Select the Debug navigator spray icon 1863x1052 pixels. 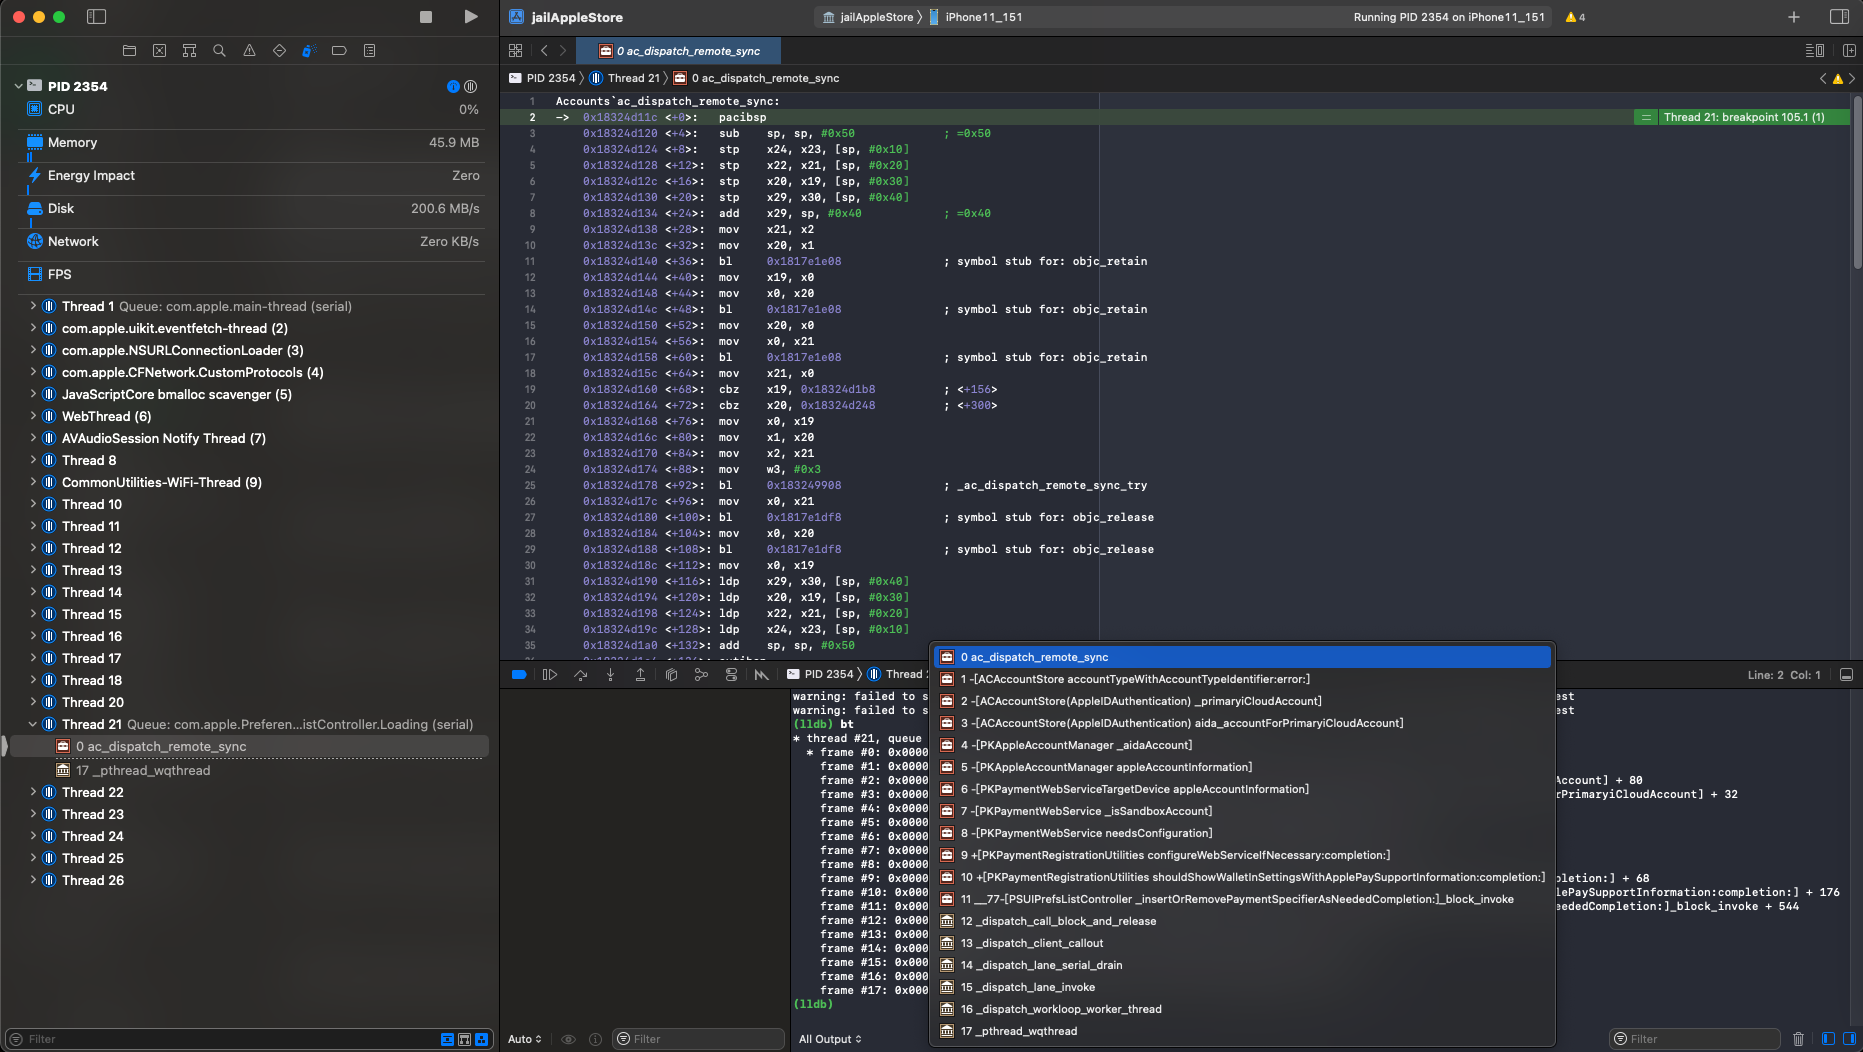[x=309, y=50]
